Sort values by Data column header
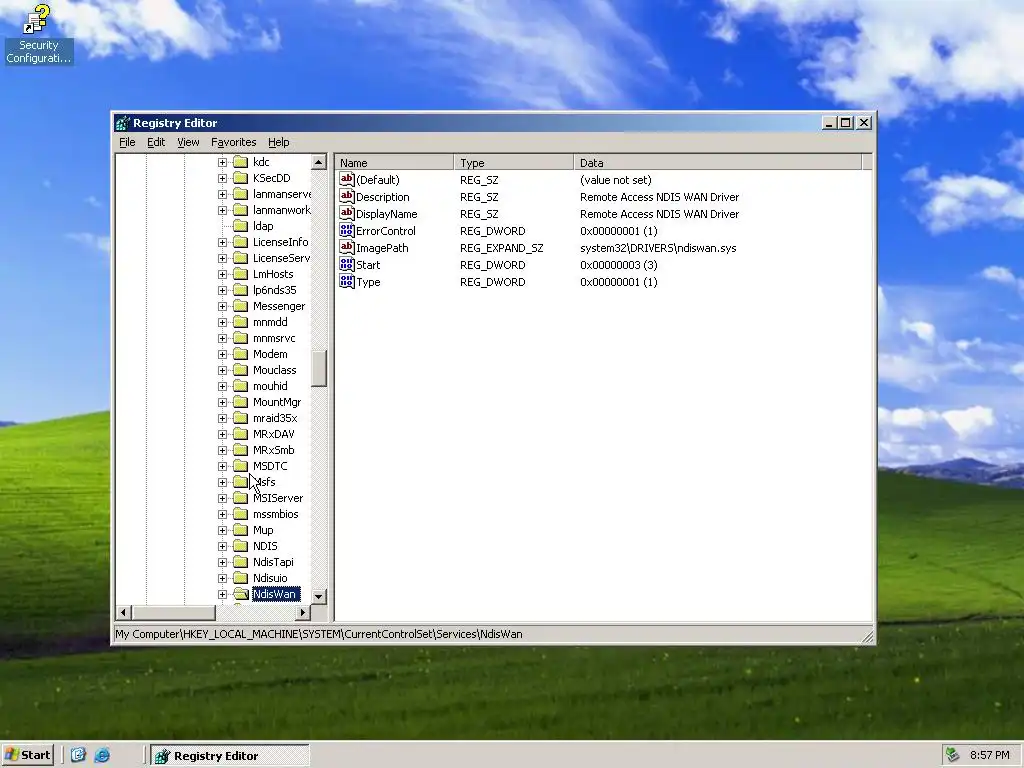 coord(718,163)
